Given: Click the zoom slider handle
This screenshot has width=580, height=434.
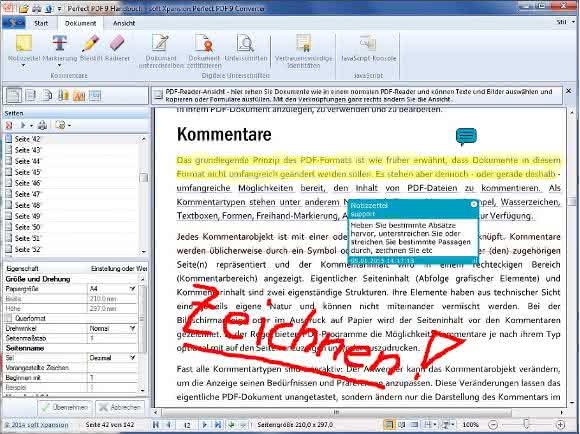Looking at the screenshot, I should click(x=526, y=424).
